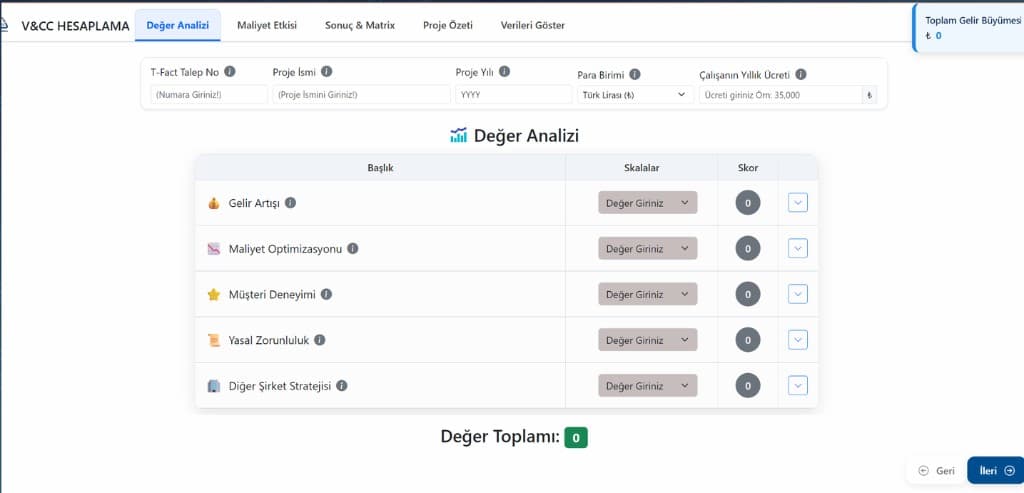Click Yasal Zorunluluk score badge

click(x=748, y=340)
